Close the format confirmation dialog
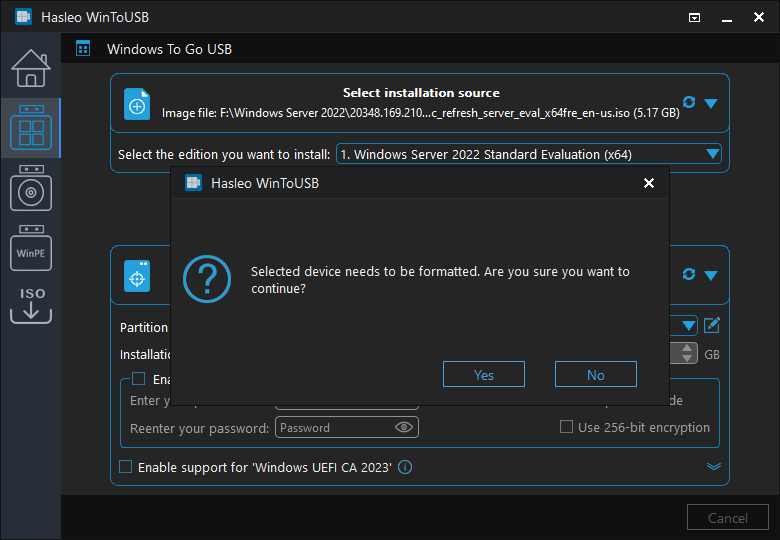This screenshot has height=540, width=780. tap(649, 183)
